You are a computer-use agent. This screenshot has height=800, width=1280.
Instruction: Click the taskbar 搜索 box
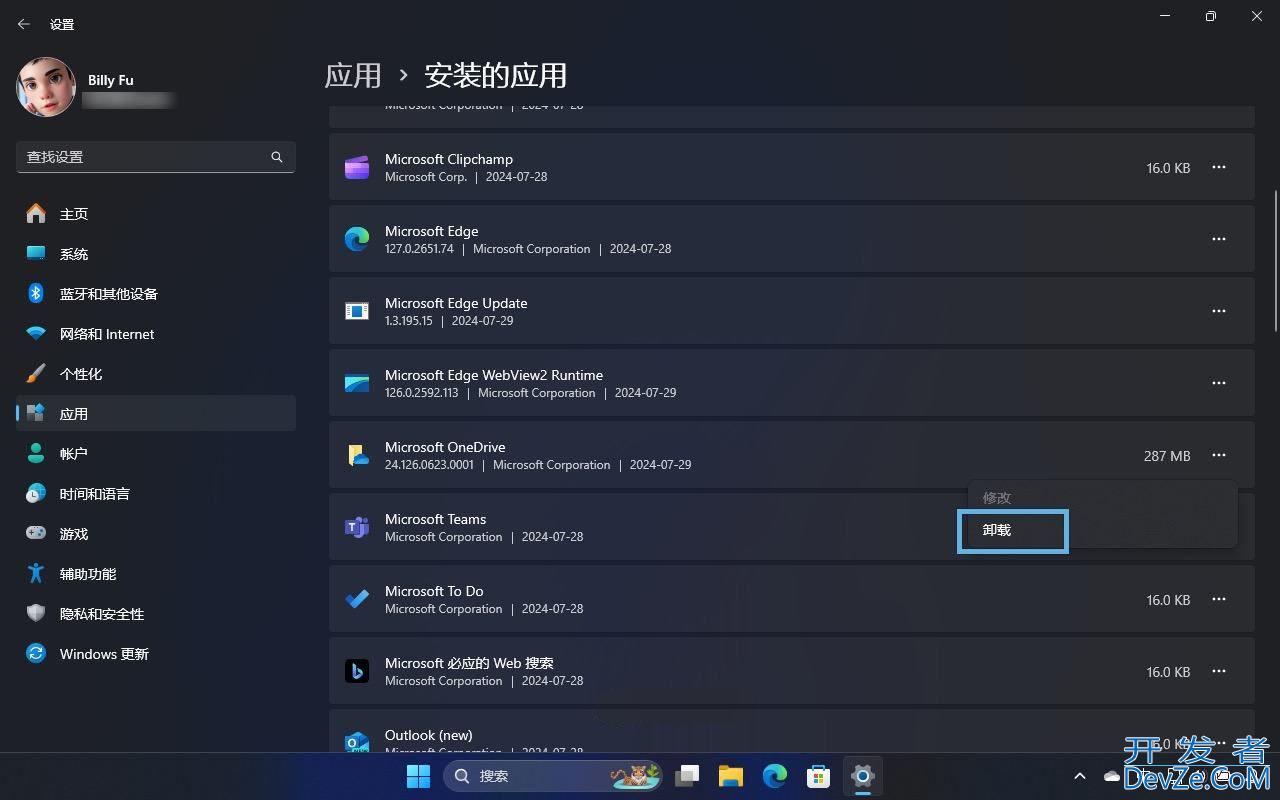coord(553,776)
